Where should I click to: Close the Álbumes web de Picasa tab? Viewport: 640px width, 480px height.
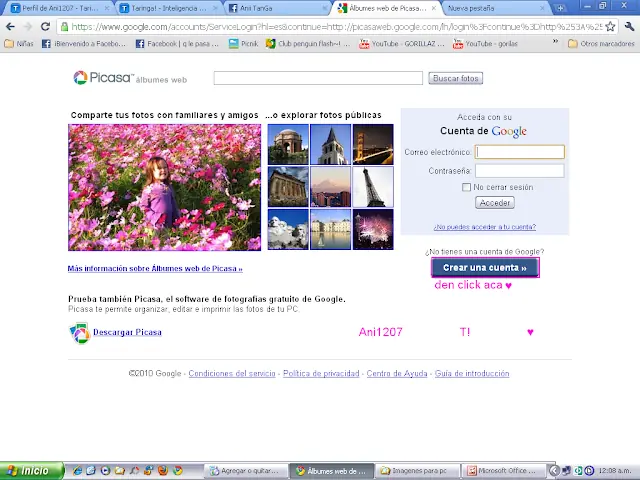tap(434, 8)
